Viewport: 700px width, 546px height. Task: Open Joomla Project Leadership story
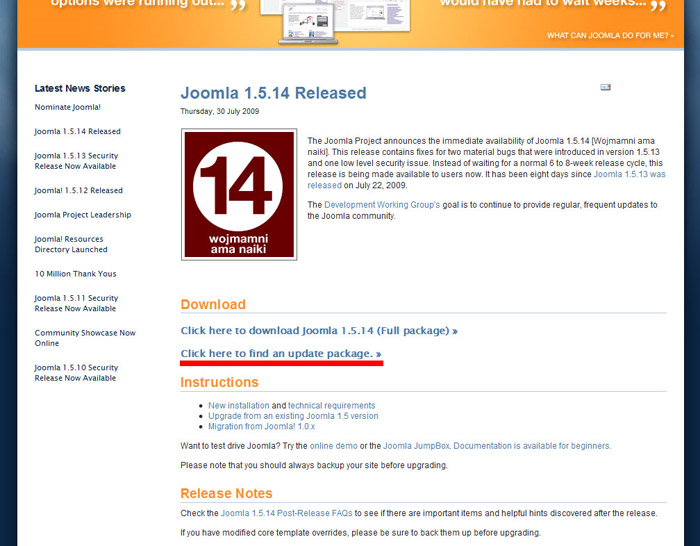point(83,215)
